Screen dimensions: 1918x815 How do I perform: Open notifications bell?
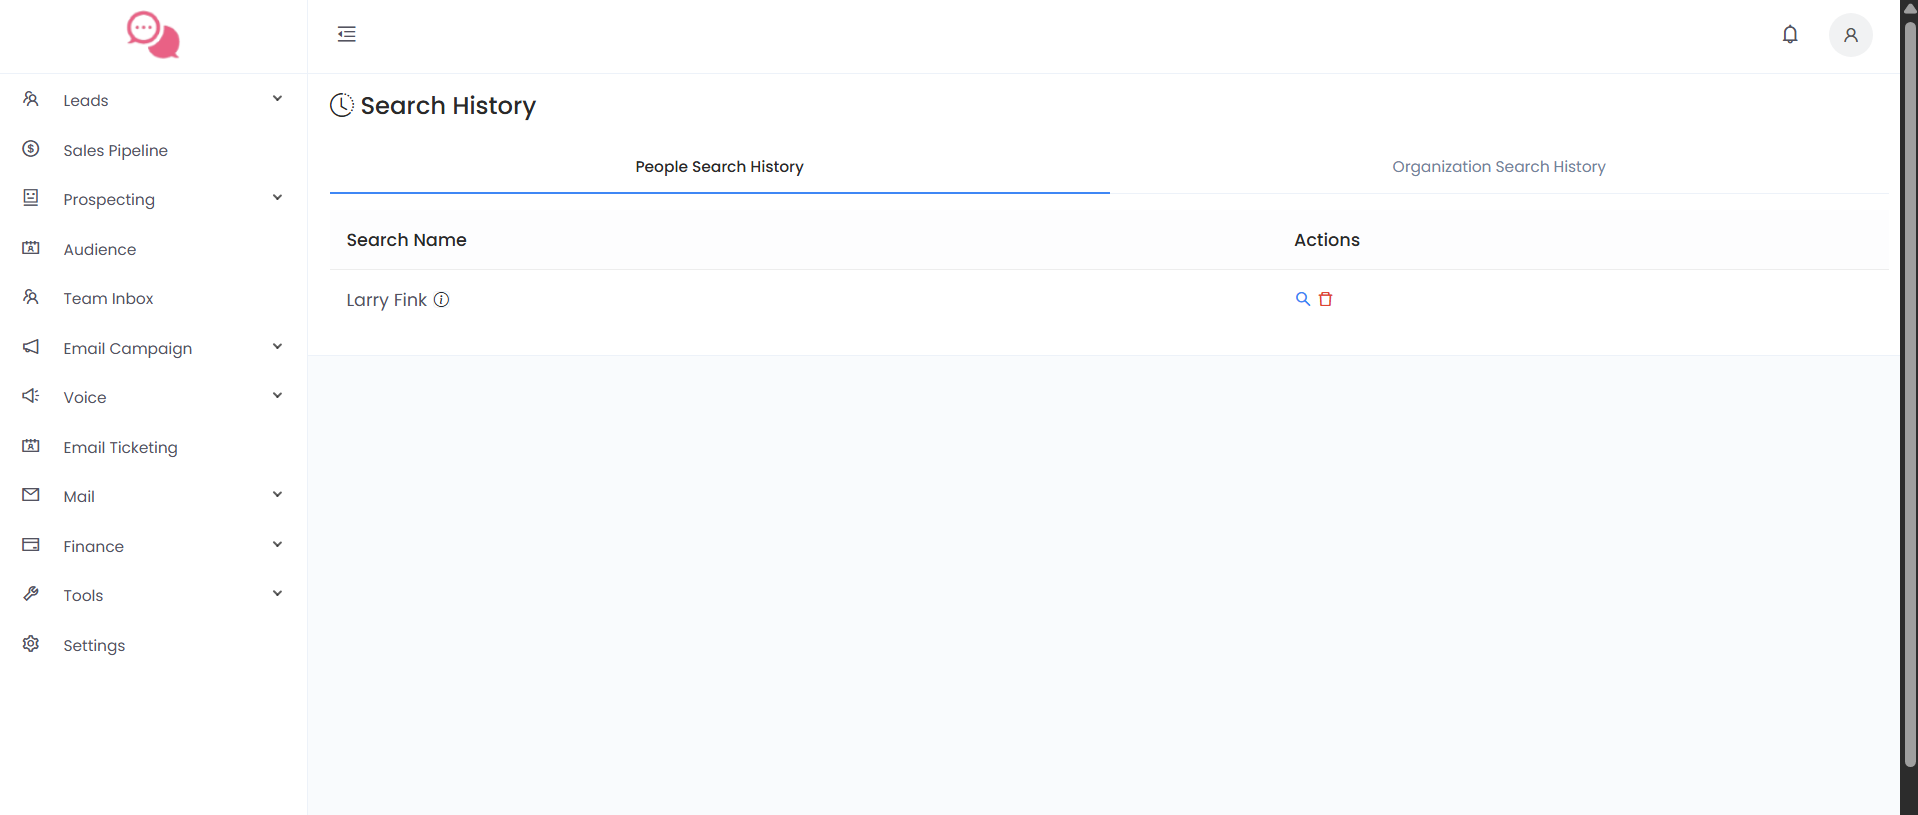pos(1790,35)
